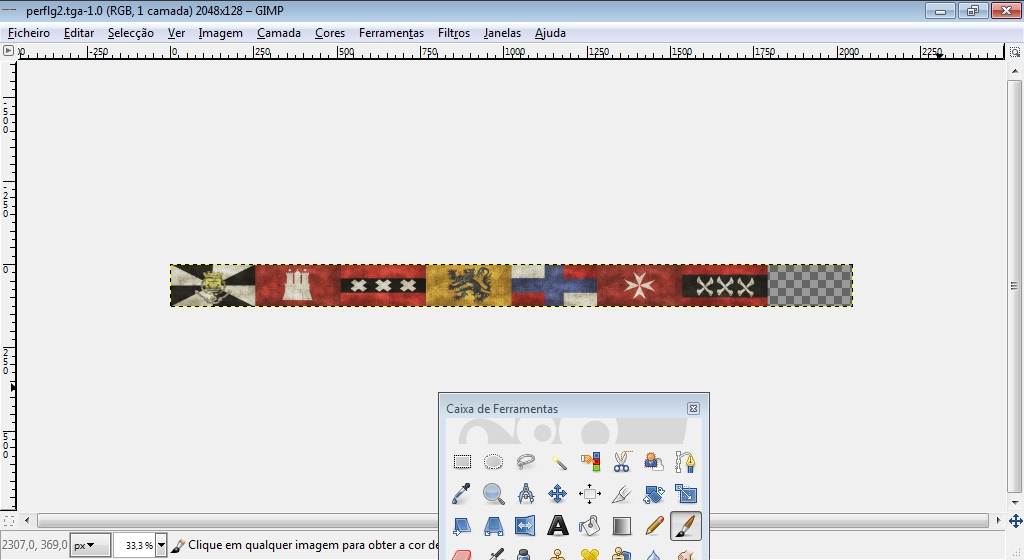1024x560 pixels.
Task: Select the Perspective tool
Action: pos(494,526)
